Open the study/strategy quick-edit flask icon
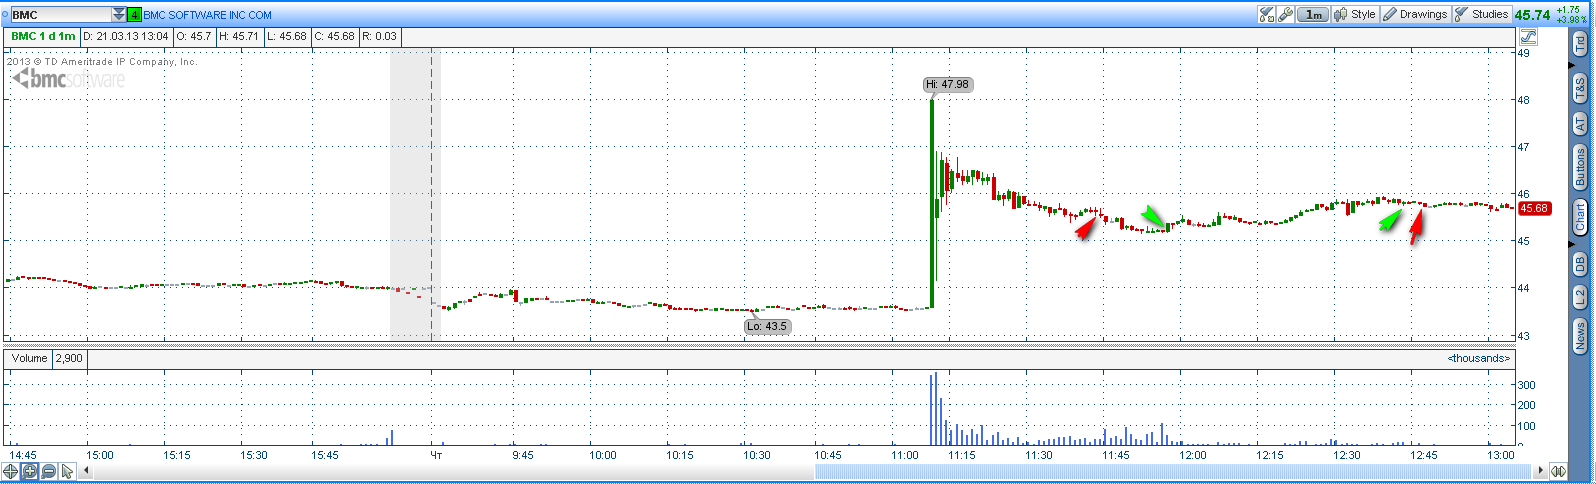The image size is (1596, 484). 1266,14
